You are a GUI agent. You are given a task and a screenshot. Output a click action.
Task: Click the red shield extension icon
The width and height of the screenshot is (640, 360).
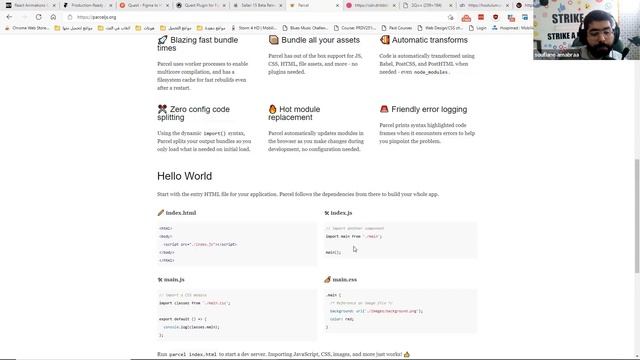[x=496, y=17]
